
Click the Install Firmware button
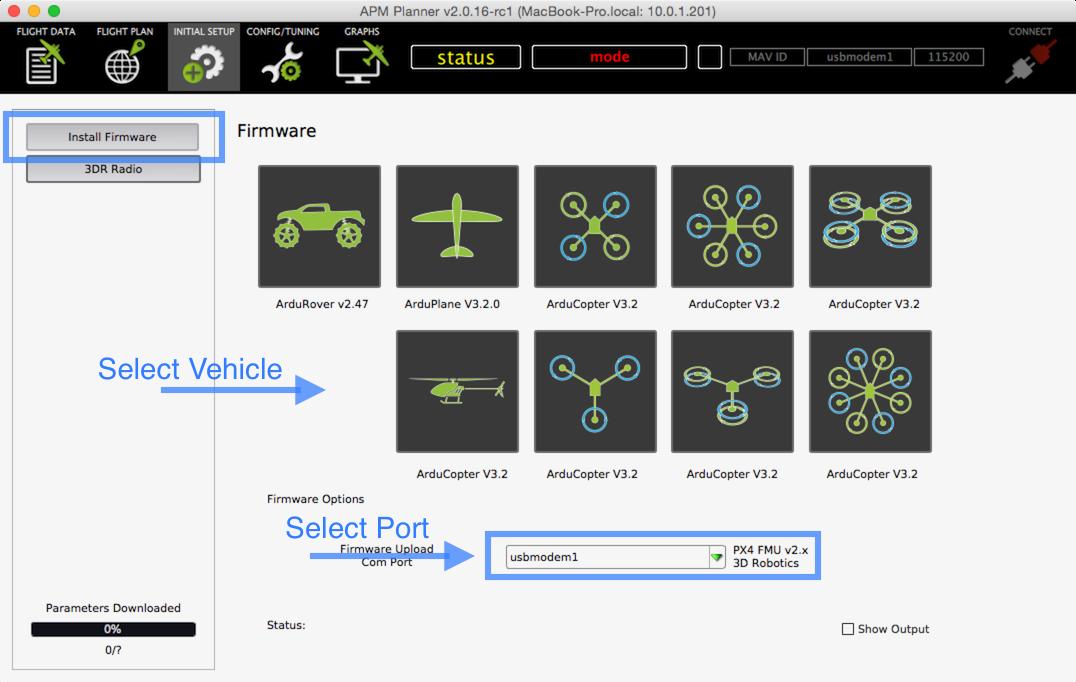tap(112, 137)
